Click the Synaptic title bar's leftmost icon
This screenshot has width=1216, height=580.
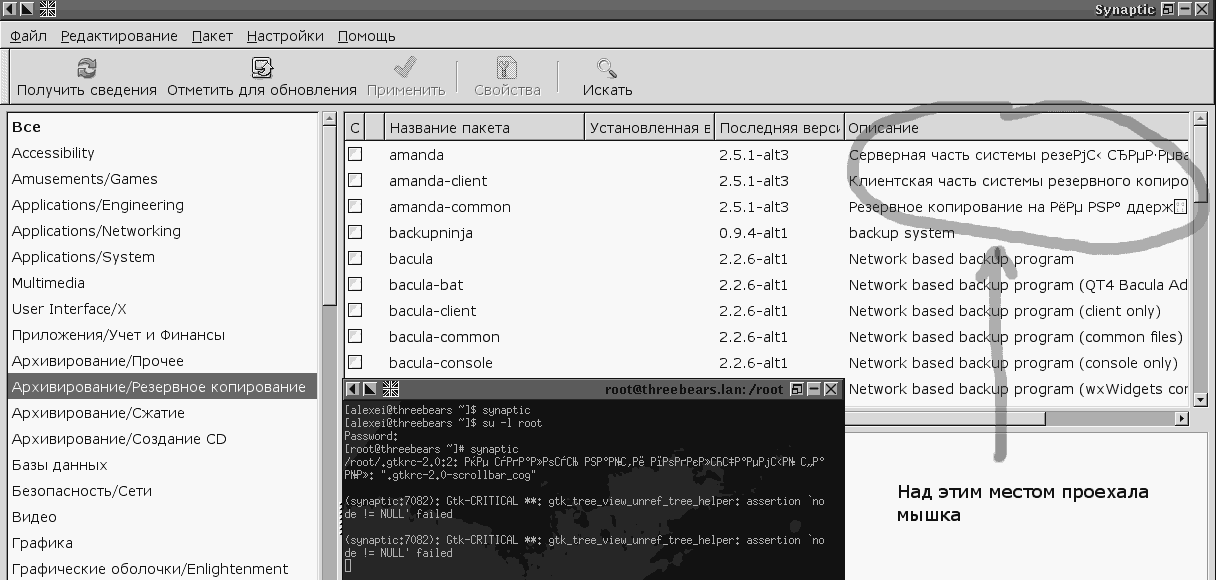click(9, 9)
